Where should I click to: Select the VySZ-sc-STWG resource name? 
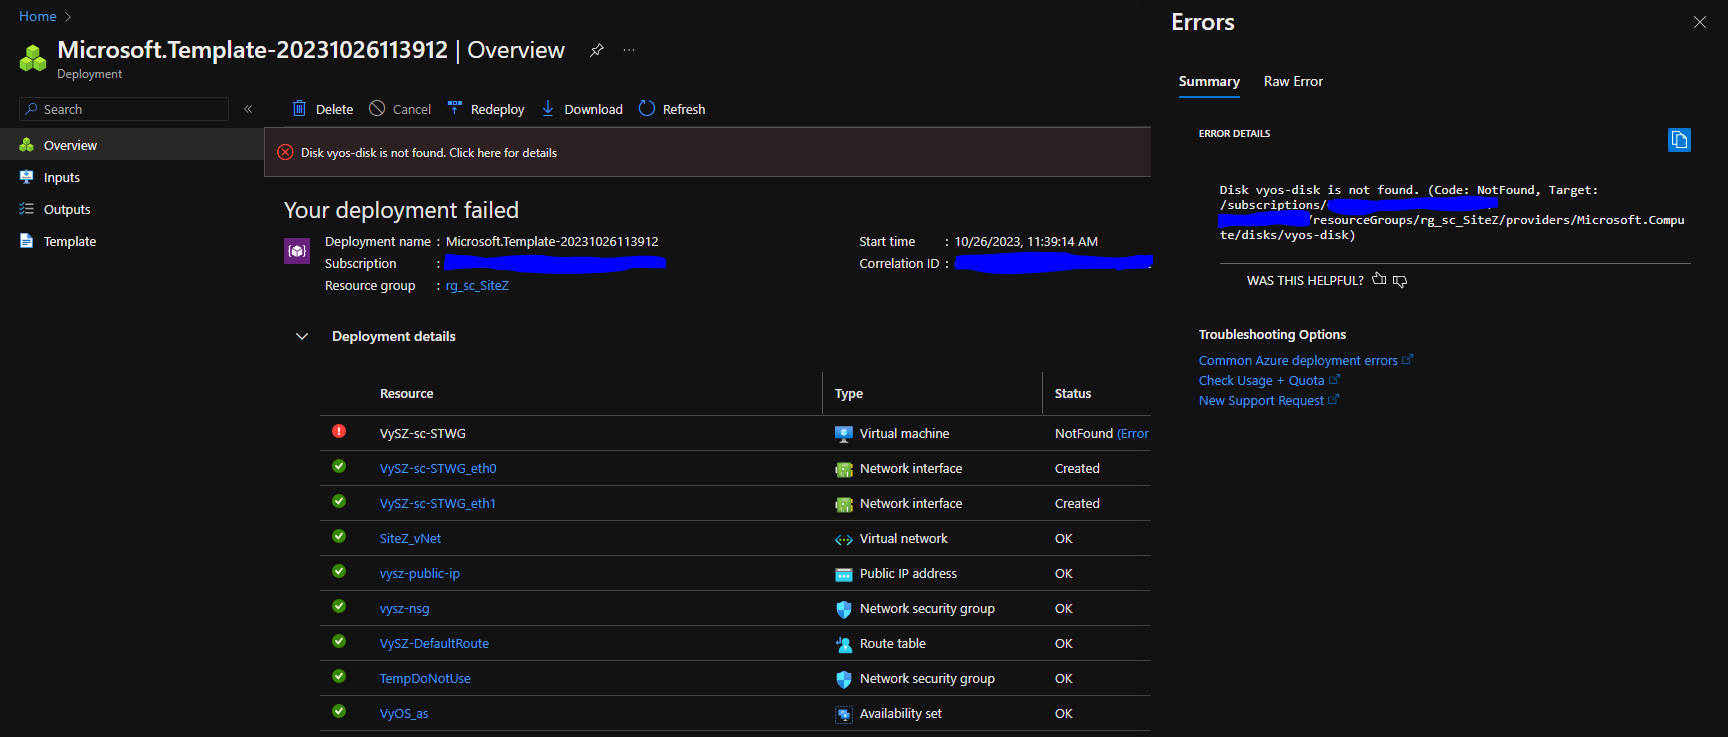(x=423, y=433)
